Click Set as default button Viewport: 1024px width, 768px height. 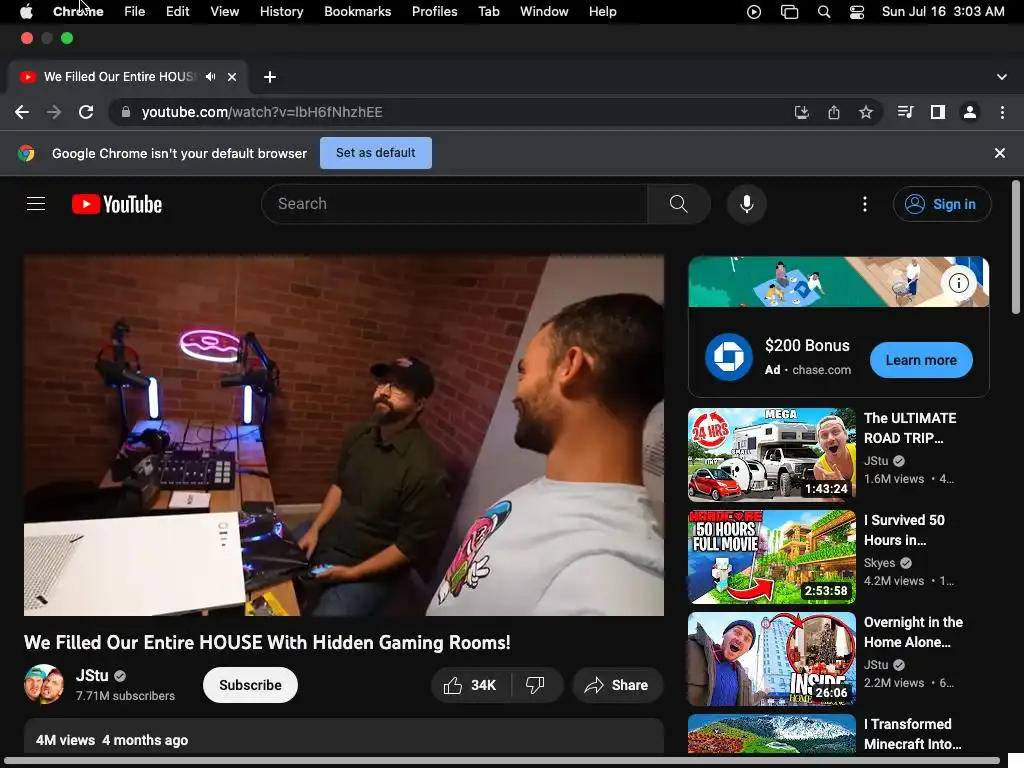376,153
